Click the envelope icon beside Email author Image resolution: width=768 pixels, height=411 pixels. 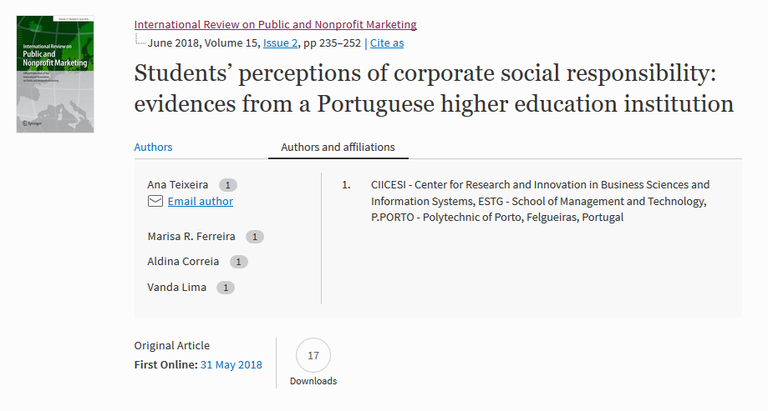tap(155, 201)
